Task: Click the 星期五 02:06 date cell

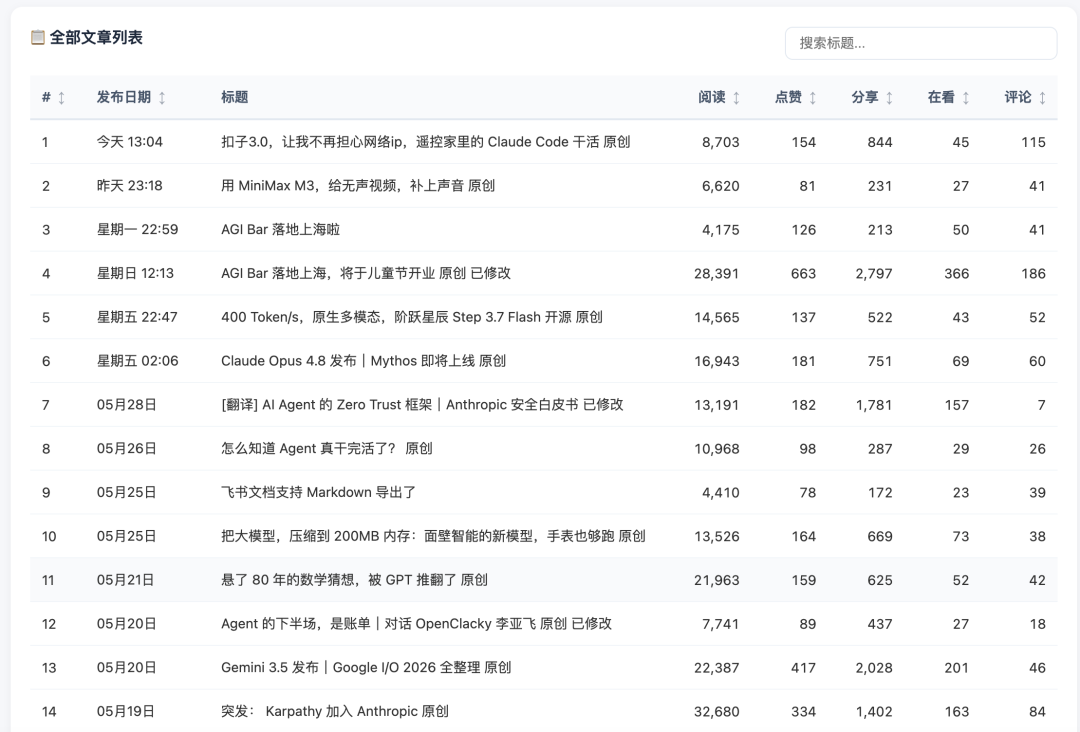Action: 137,361
